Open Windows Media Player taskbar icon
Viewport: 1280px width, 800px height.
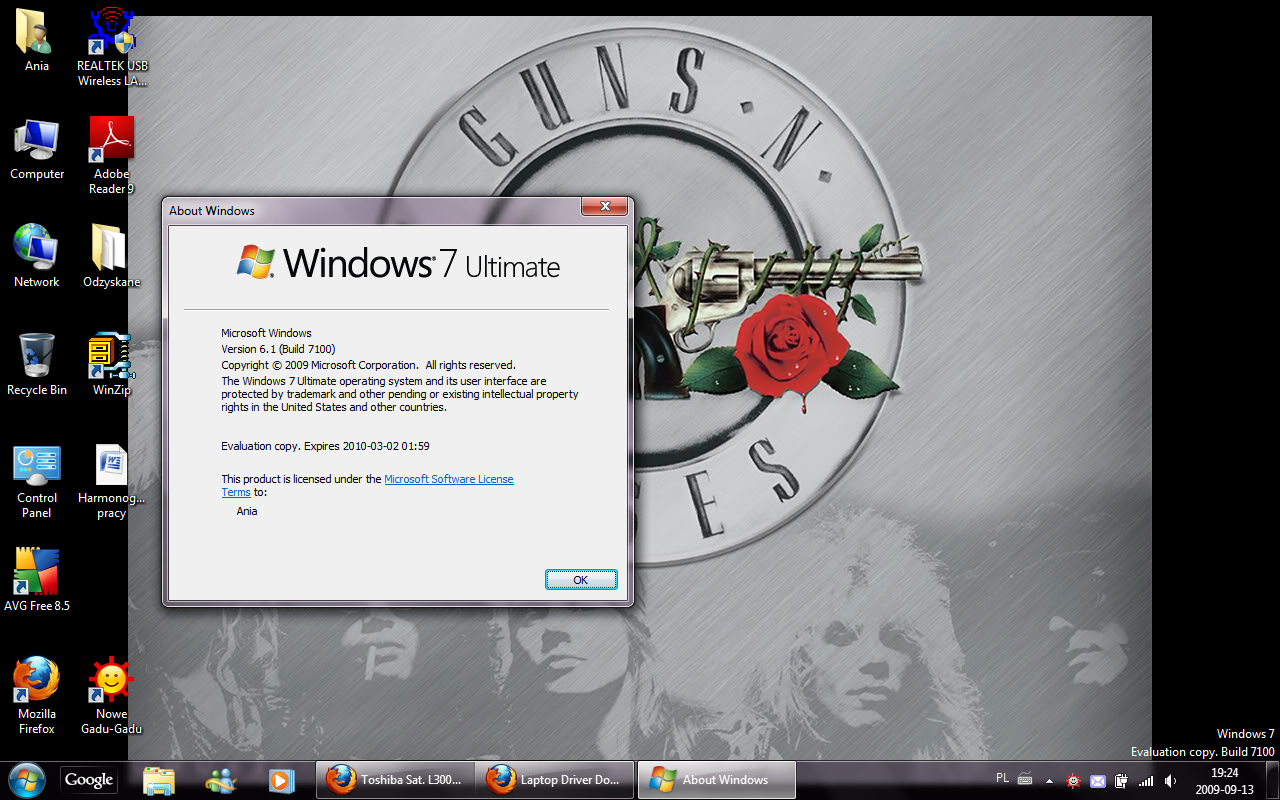point(281,780)
